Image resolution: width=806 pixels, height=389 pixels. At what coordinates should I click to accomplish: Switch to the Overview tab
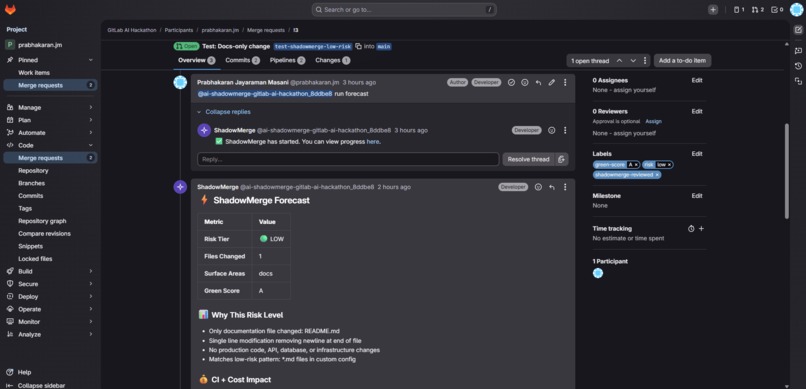(x=196, y=61)
